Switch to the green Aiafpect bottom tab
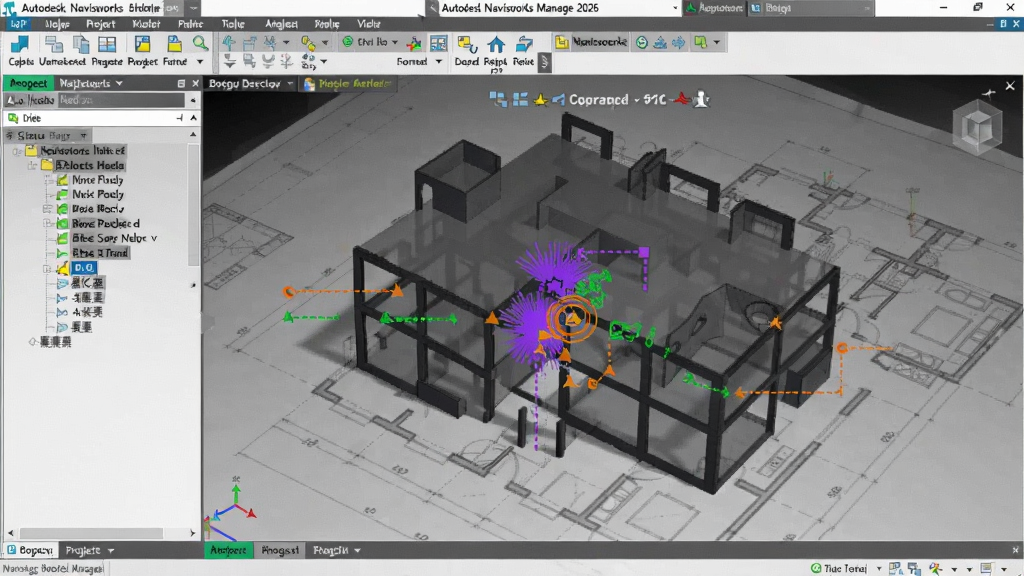Image resolution: width=1024 pixels, height=576 pixels. point(229,551)
